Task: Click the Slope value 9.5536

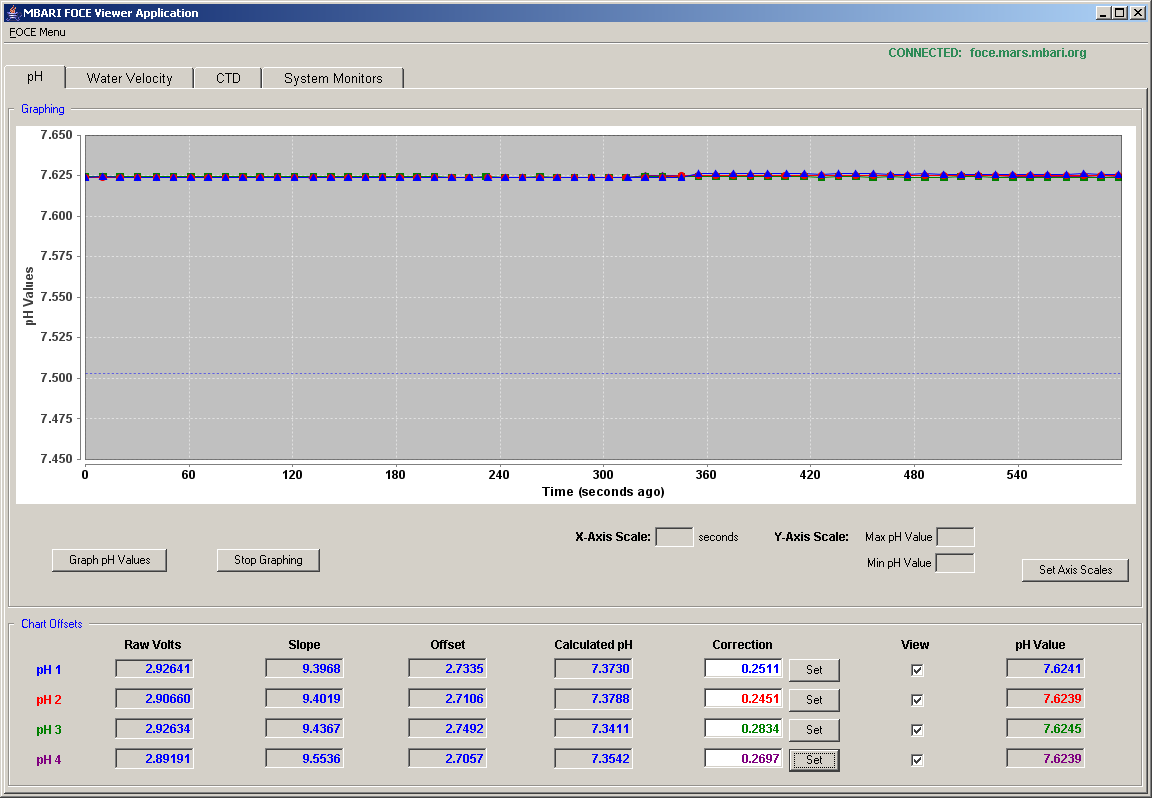Action: pyautogui.click(x=304, y=758)
